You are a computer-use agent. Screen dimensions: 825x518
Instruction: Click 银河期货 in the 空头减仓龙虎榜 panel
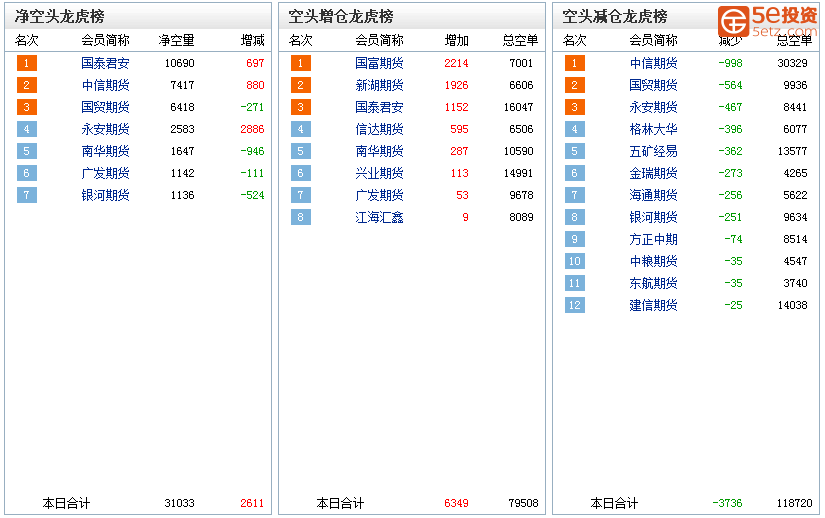(653, 217)
